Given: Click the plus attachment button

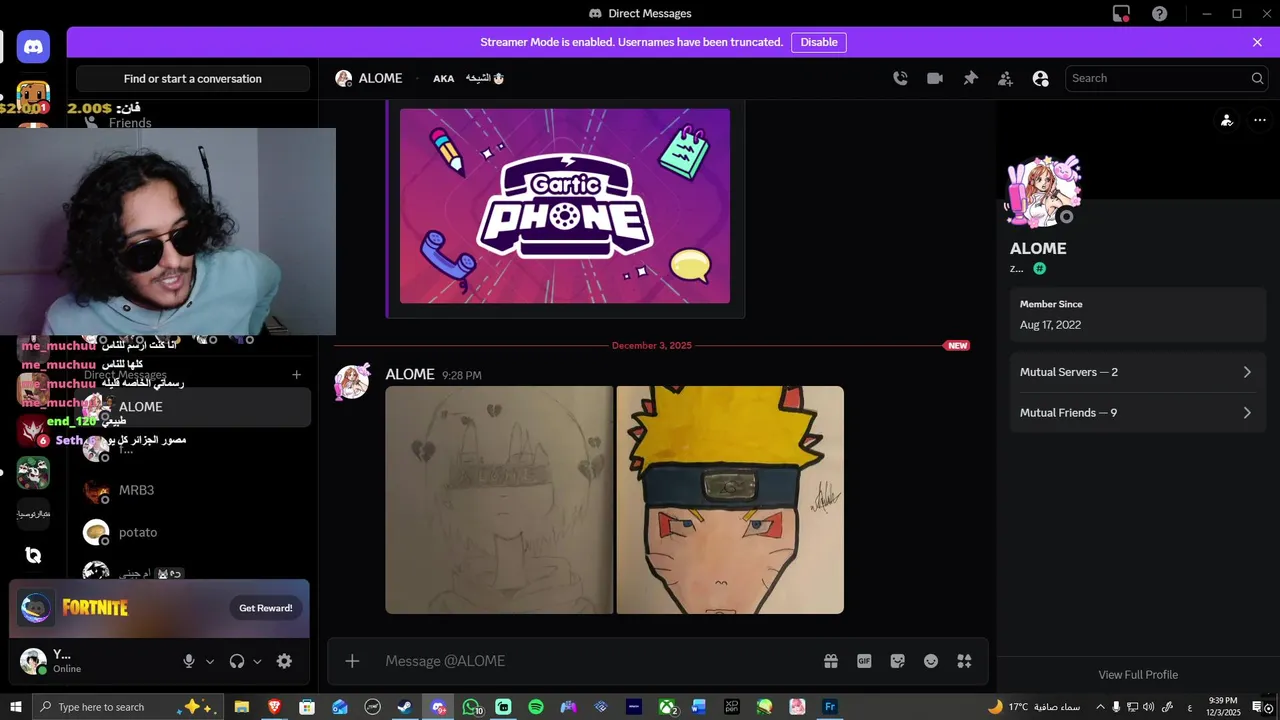Looking at the screenshot, I should click(x=352, y=661).
